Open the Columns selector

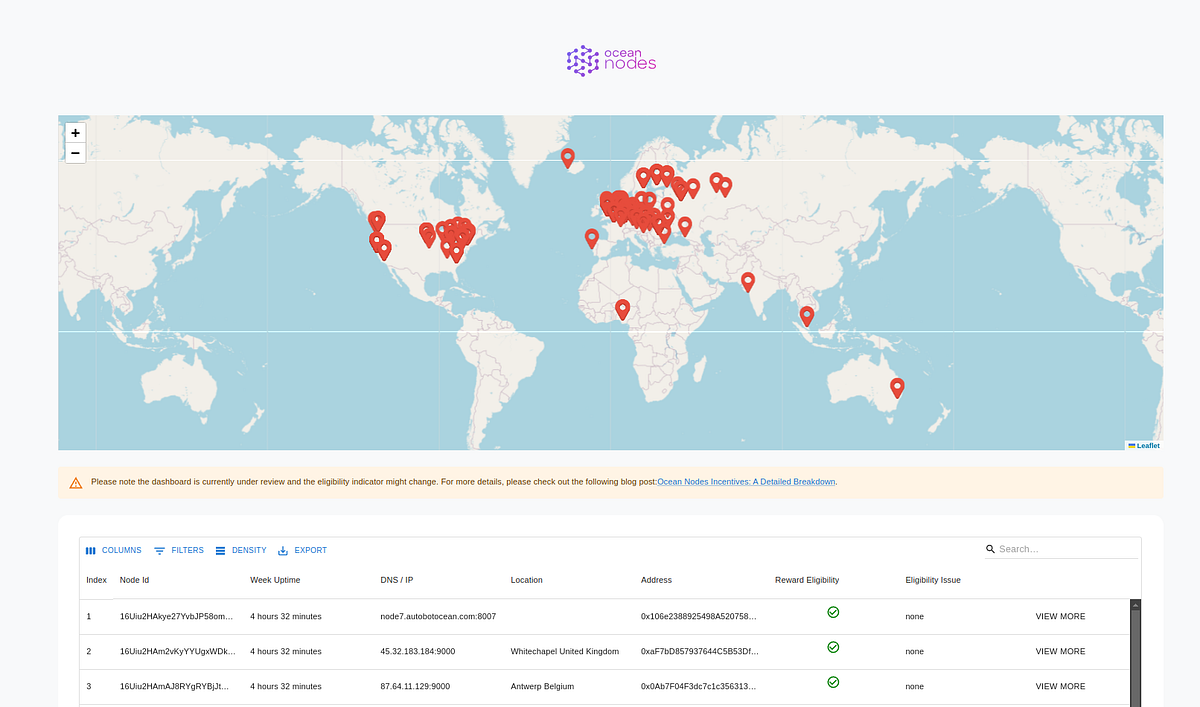pyautogui.click(x=113, y=550)
